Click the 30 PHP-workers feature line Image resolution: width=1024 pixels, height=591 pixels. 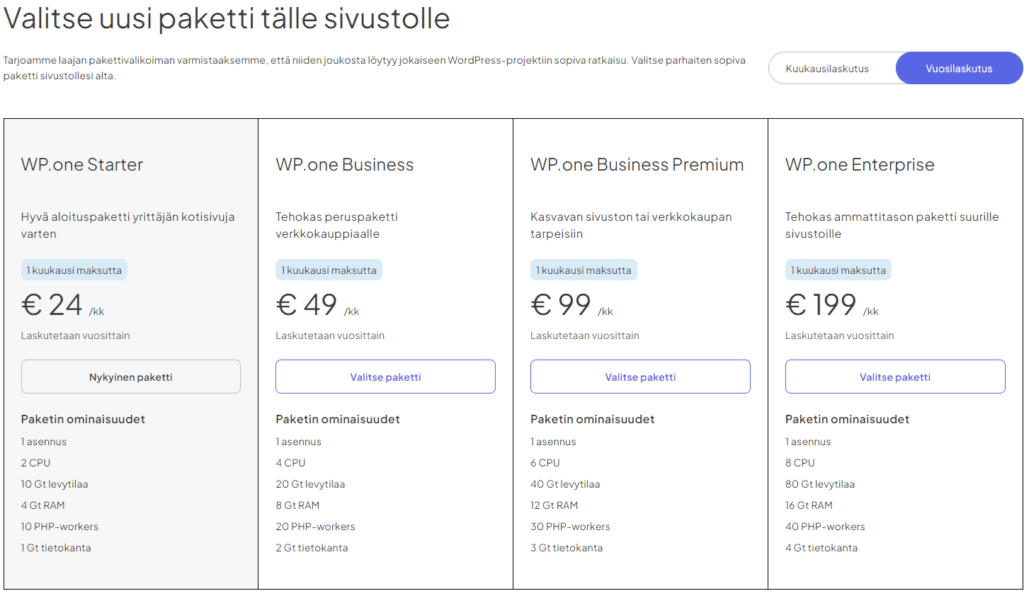click(x=570, y=526)
